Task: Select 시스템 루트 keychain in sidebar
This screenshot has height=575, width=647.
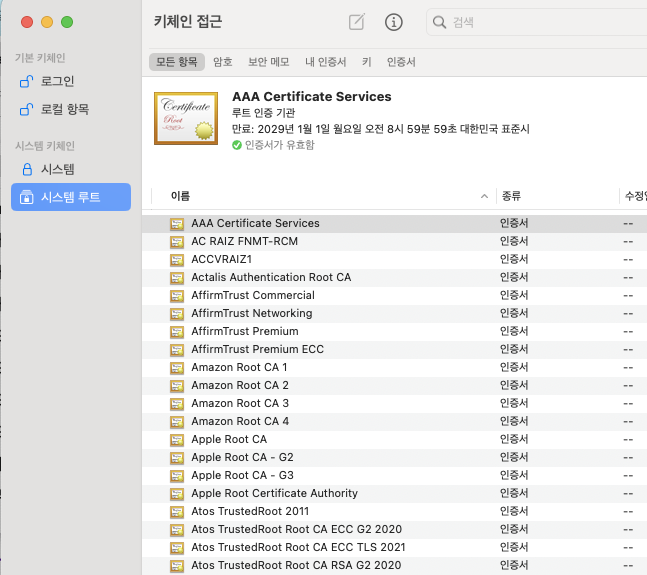Action: [x=71, y=197]
